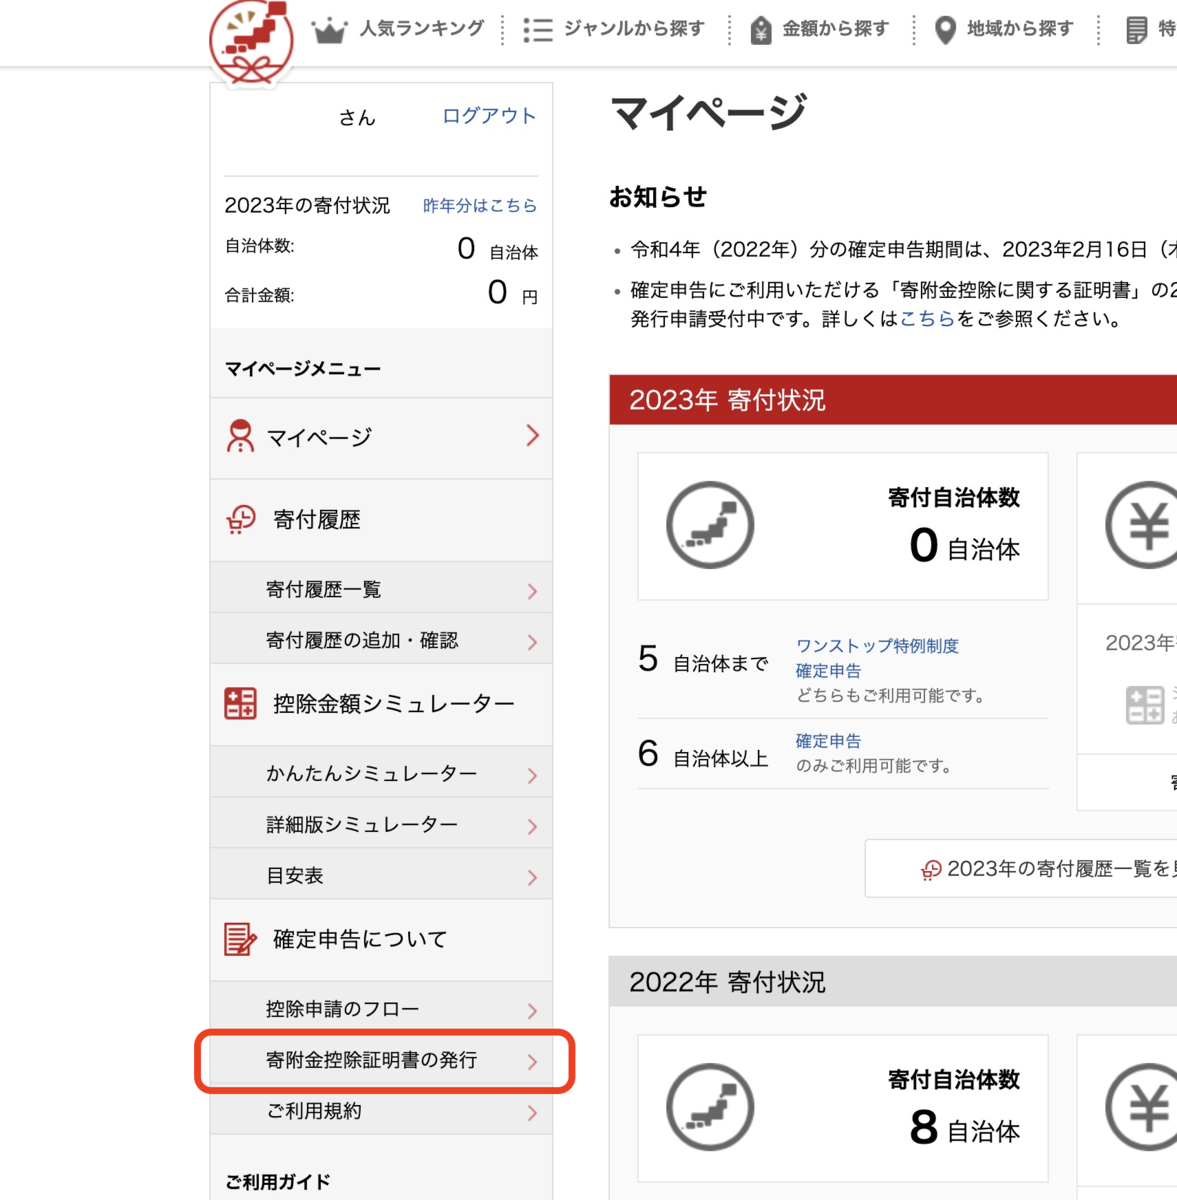Image resolution: width=1177 pixels, height=1200 pixels.
Task: Click the Japan map circle icon in 2023年 寄付状況
Action: [710, 525]
